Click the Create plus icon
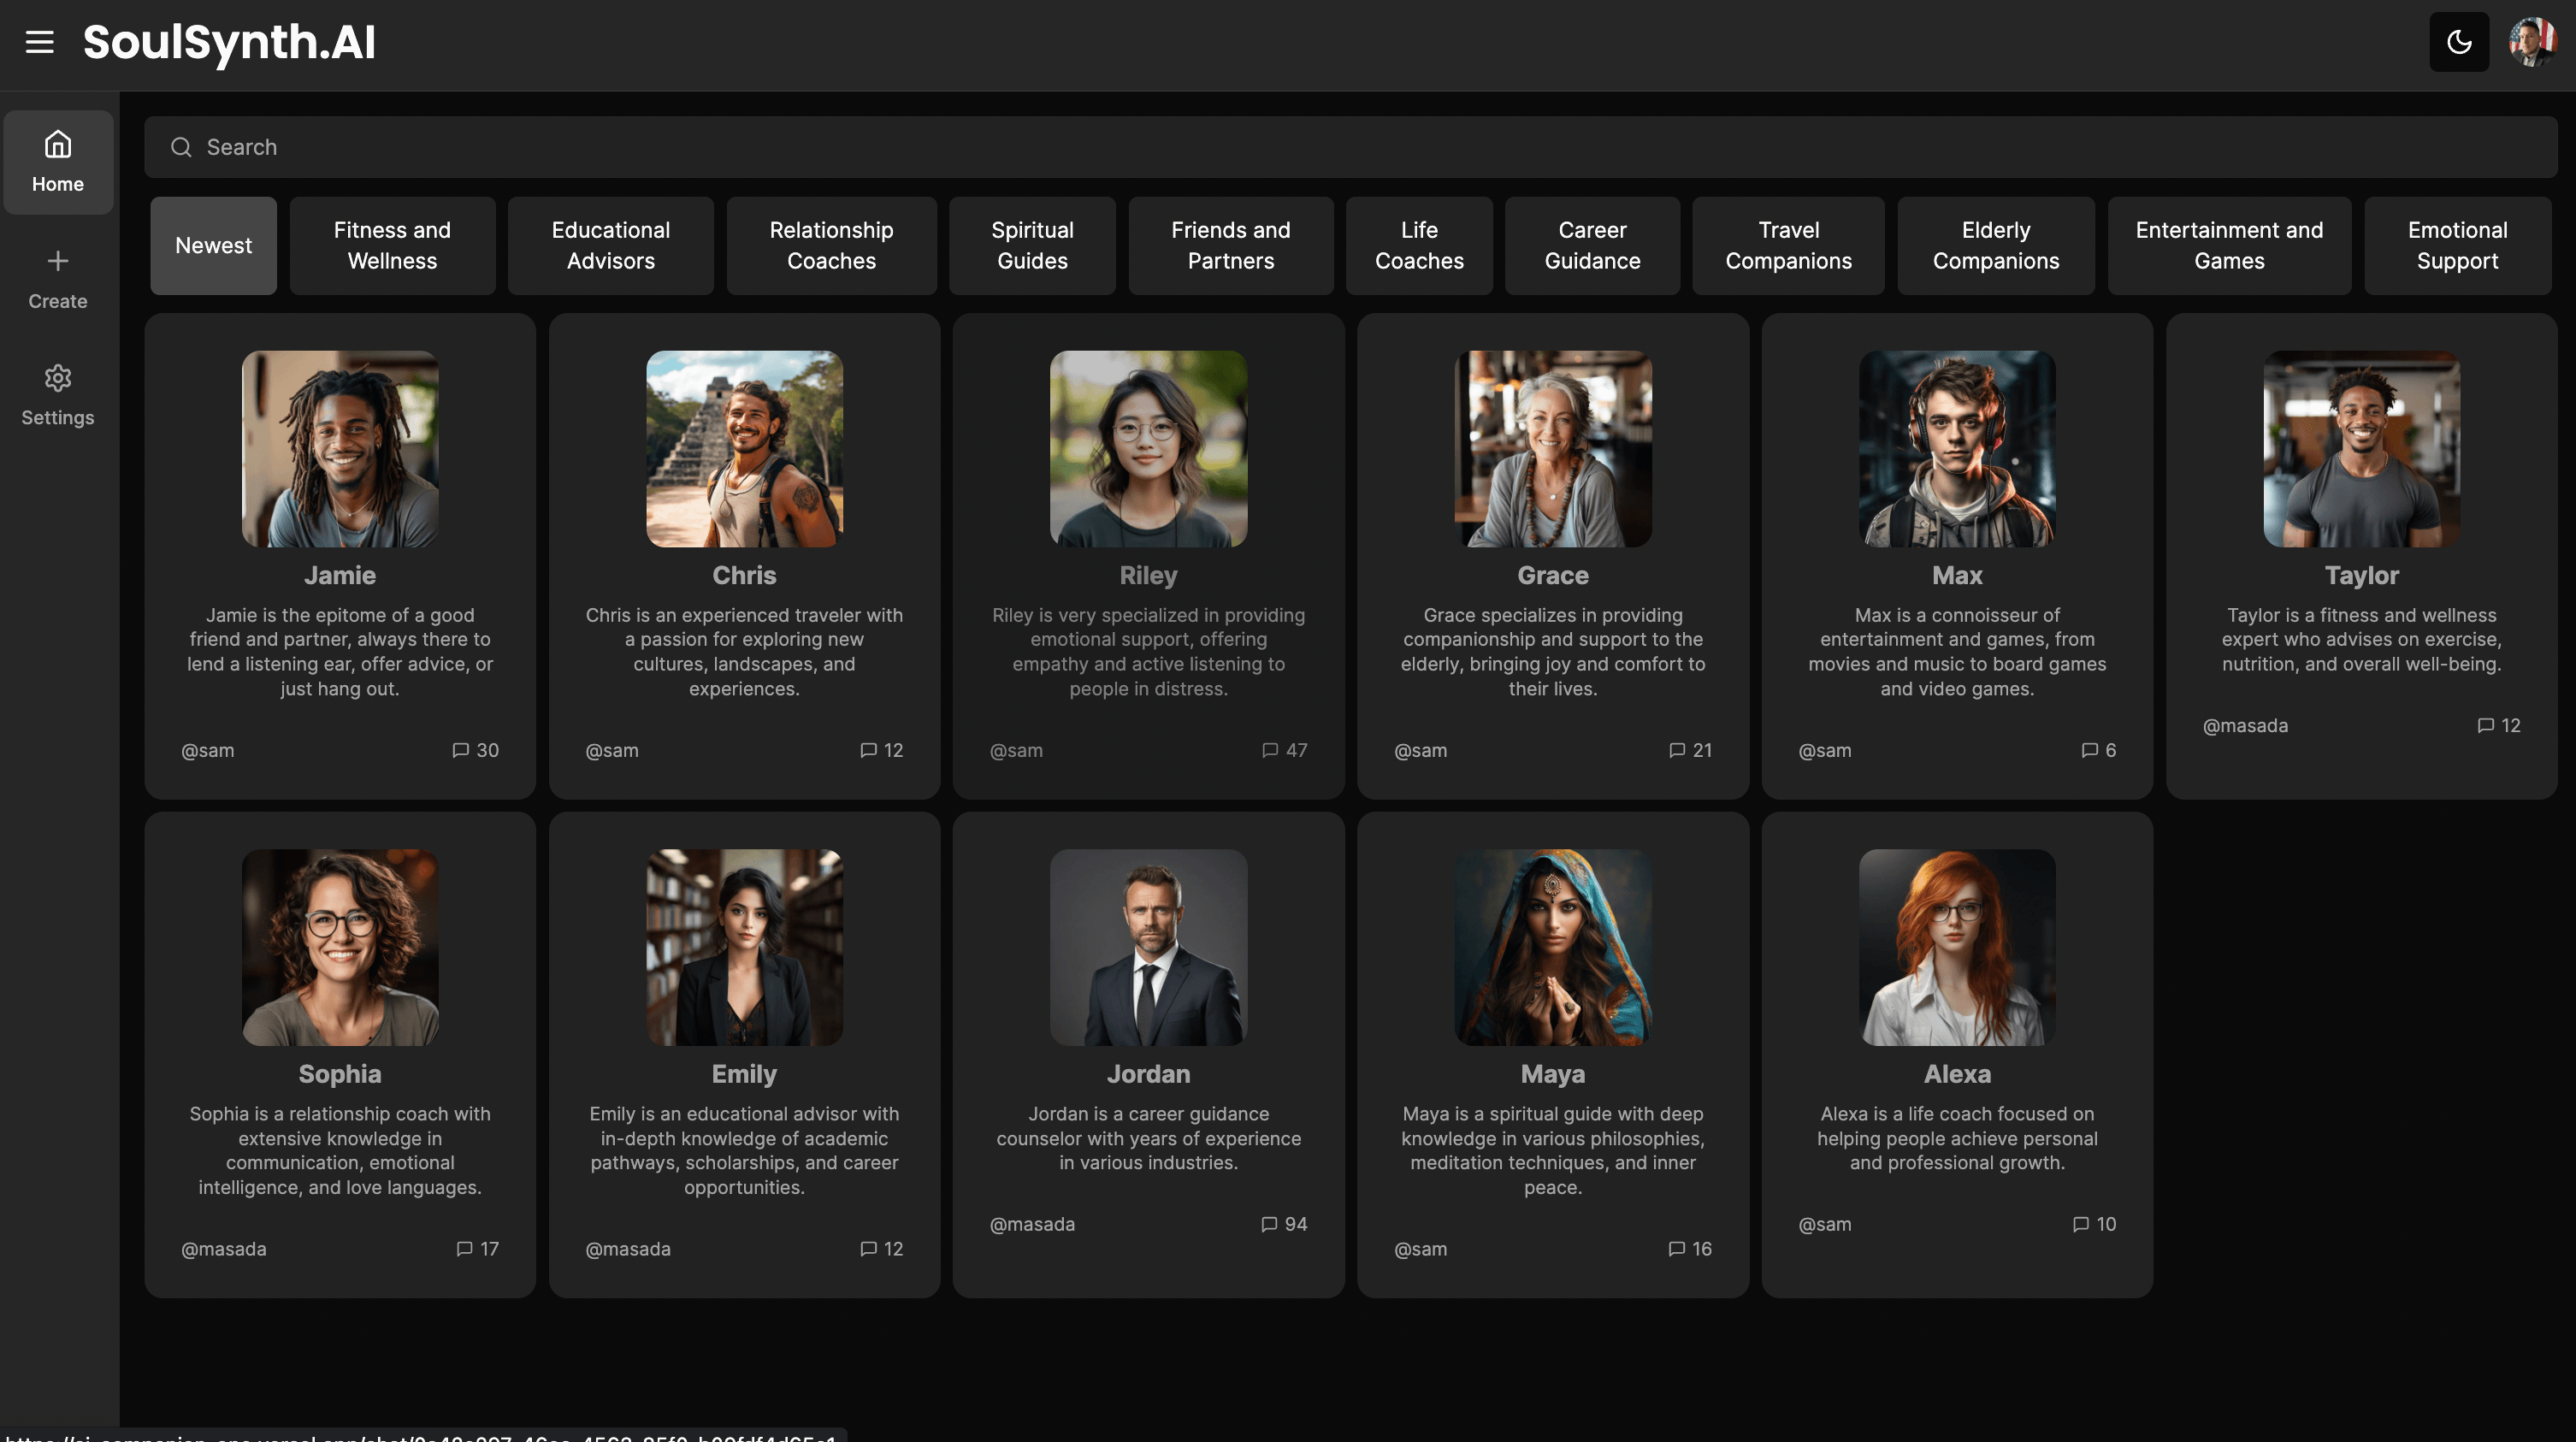Screen dimensions: 2576x1442 [x=58, y=262]
